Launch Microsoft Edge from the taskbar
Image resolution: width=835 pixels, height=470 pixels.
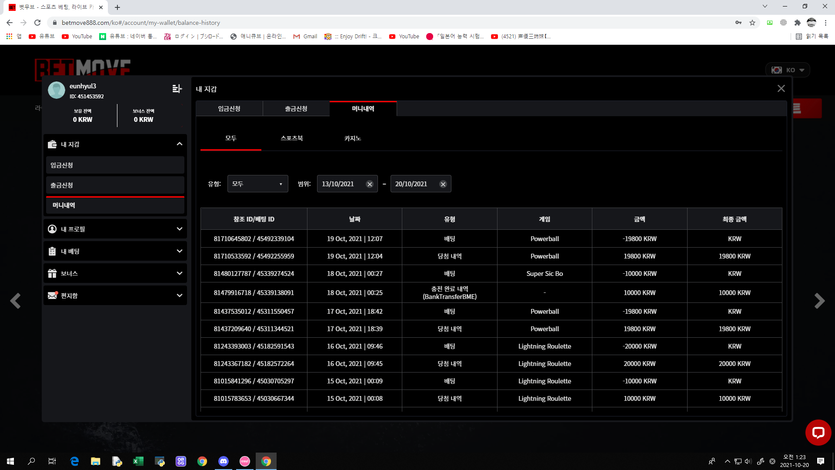pos(74,461)
